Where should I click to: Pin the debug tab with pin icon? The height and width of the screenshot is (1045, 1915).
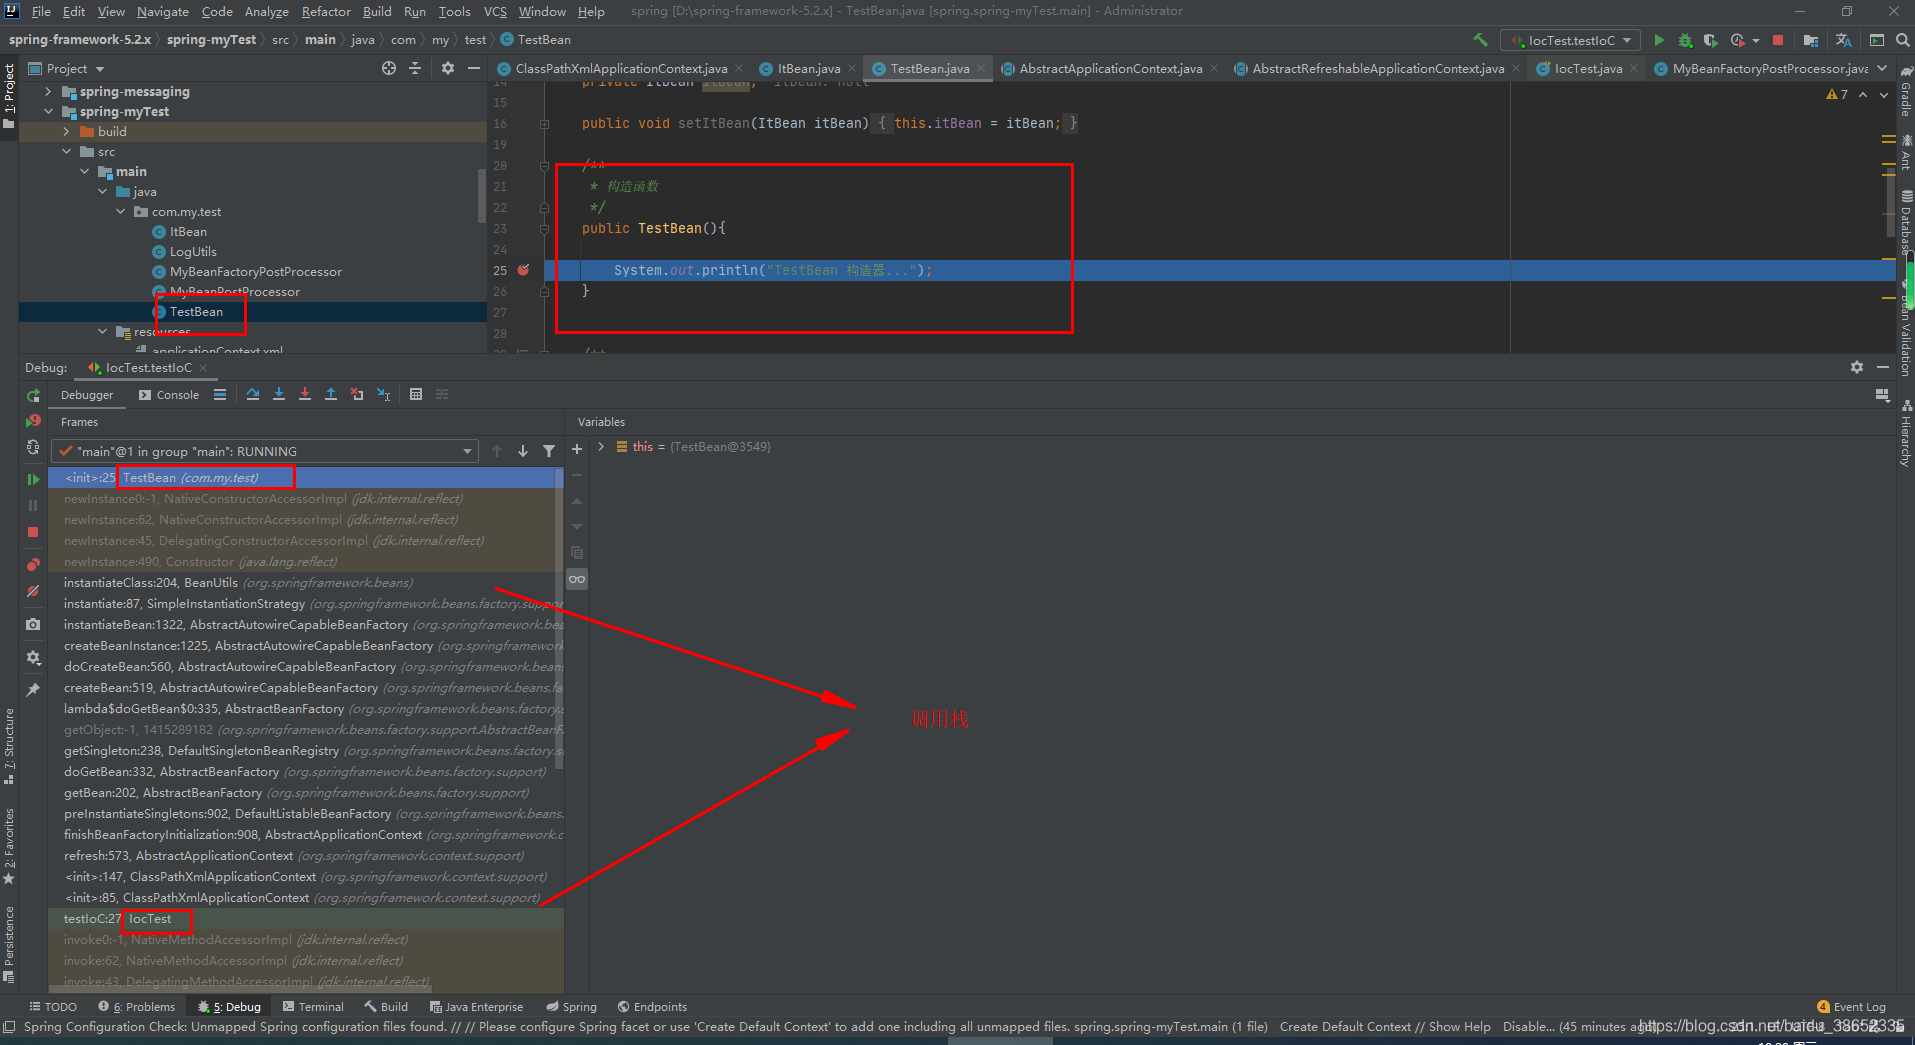(x=33, y=690)
